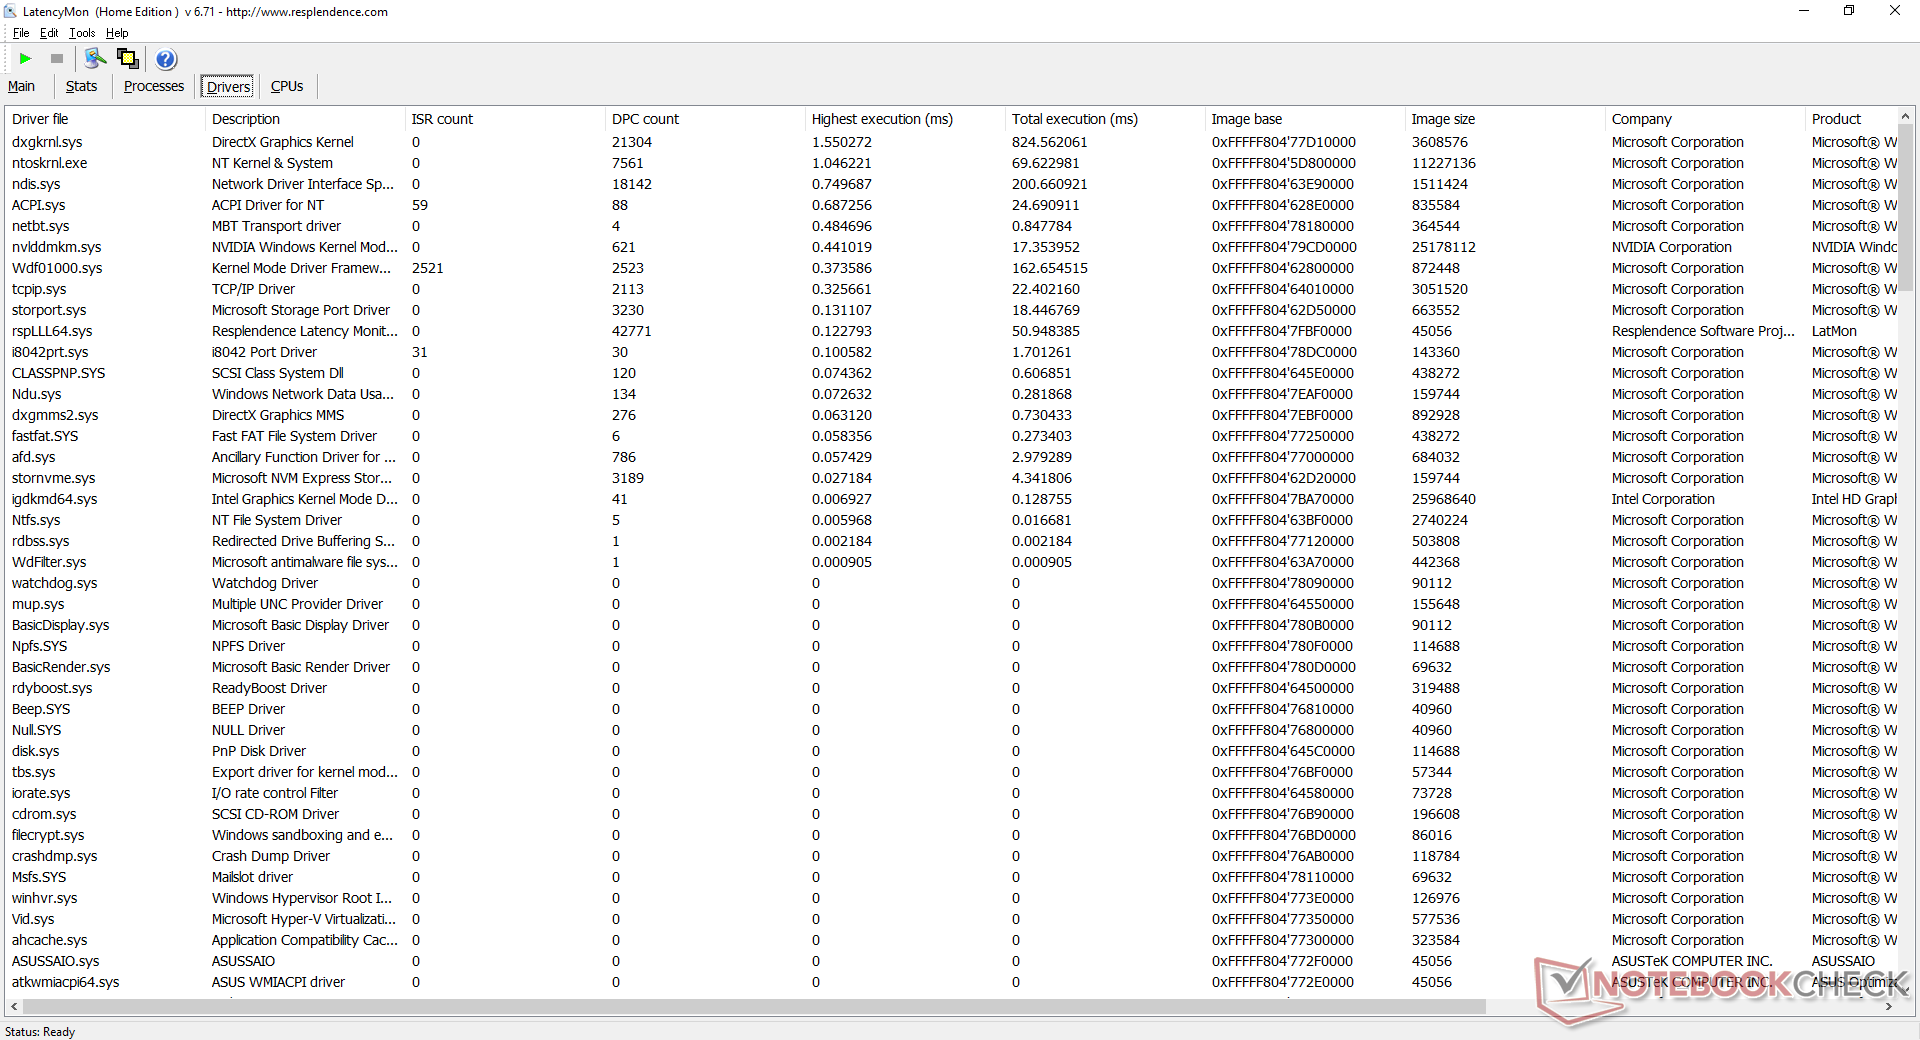Select the ACPI.sys driver row
The image size is (1920, 1040).
[x=952, y=205]
